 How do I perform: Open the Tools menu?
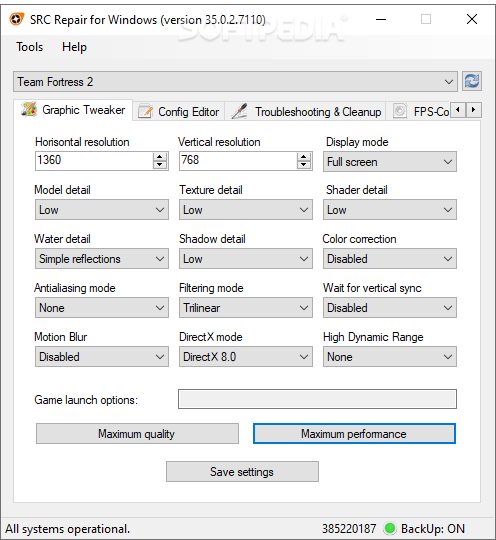[30, 47]
